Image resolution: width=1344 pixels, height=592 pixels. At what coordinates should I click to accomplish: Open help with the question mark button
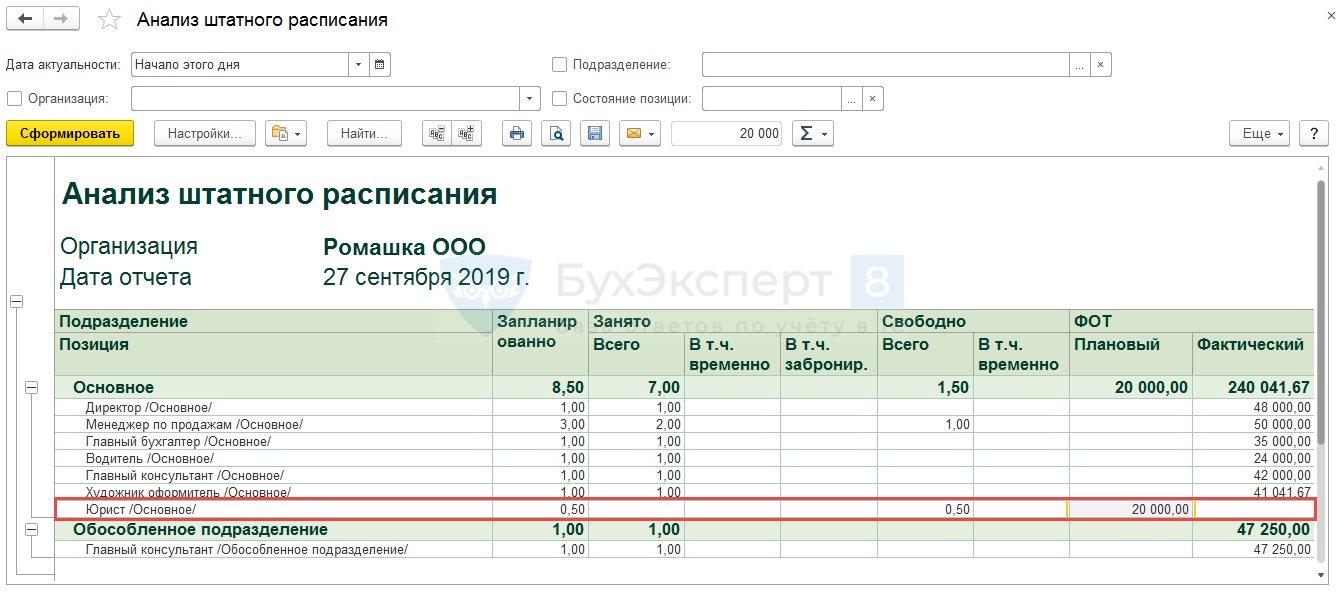click(x=1312, y=134)
